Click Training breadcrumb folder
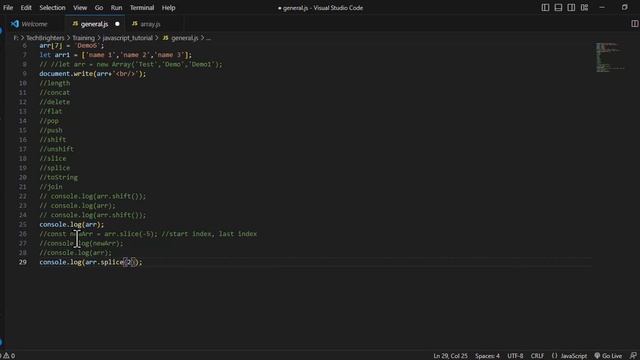This screenshot has width=640, height=360. pyautogui.click(x=83, y=38)
